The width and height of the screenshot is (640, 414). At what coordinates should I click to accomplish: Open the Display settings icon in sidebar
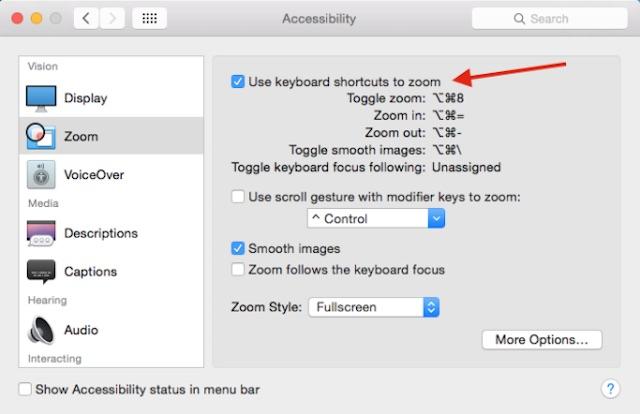click(41, 98)
